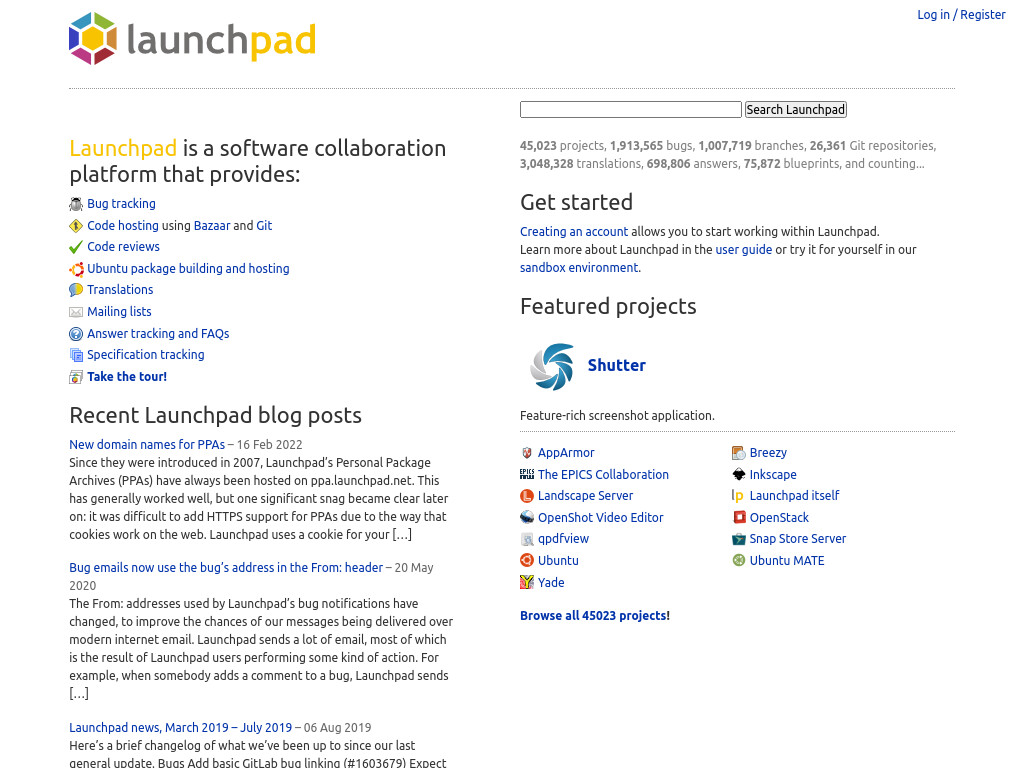Open the qpdfview project link
This screenshot has width=1024, height=768.
pos(563,539)
